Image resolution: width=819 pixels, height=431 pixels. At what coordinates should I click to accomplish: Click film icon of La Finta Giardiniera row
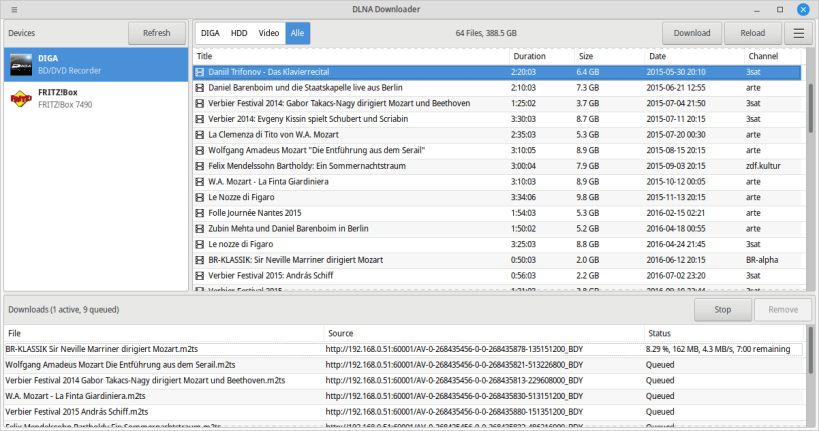(200, 182)
